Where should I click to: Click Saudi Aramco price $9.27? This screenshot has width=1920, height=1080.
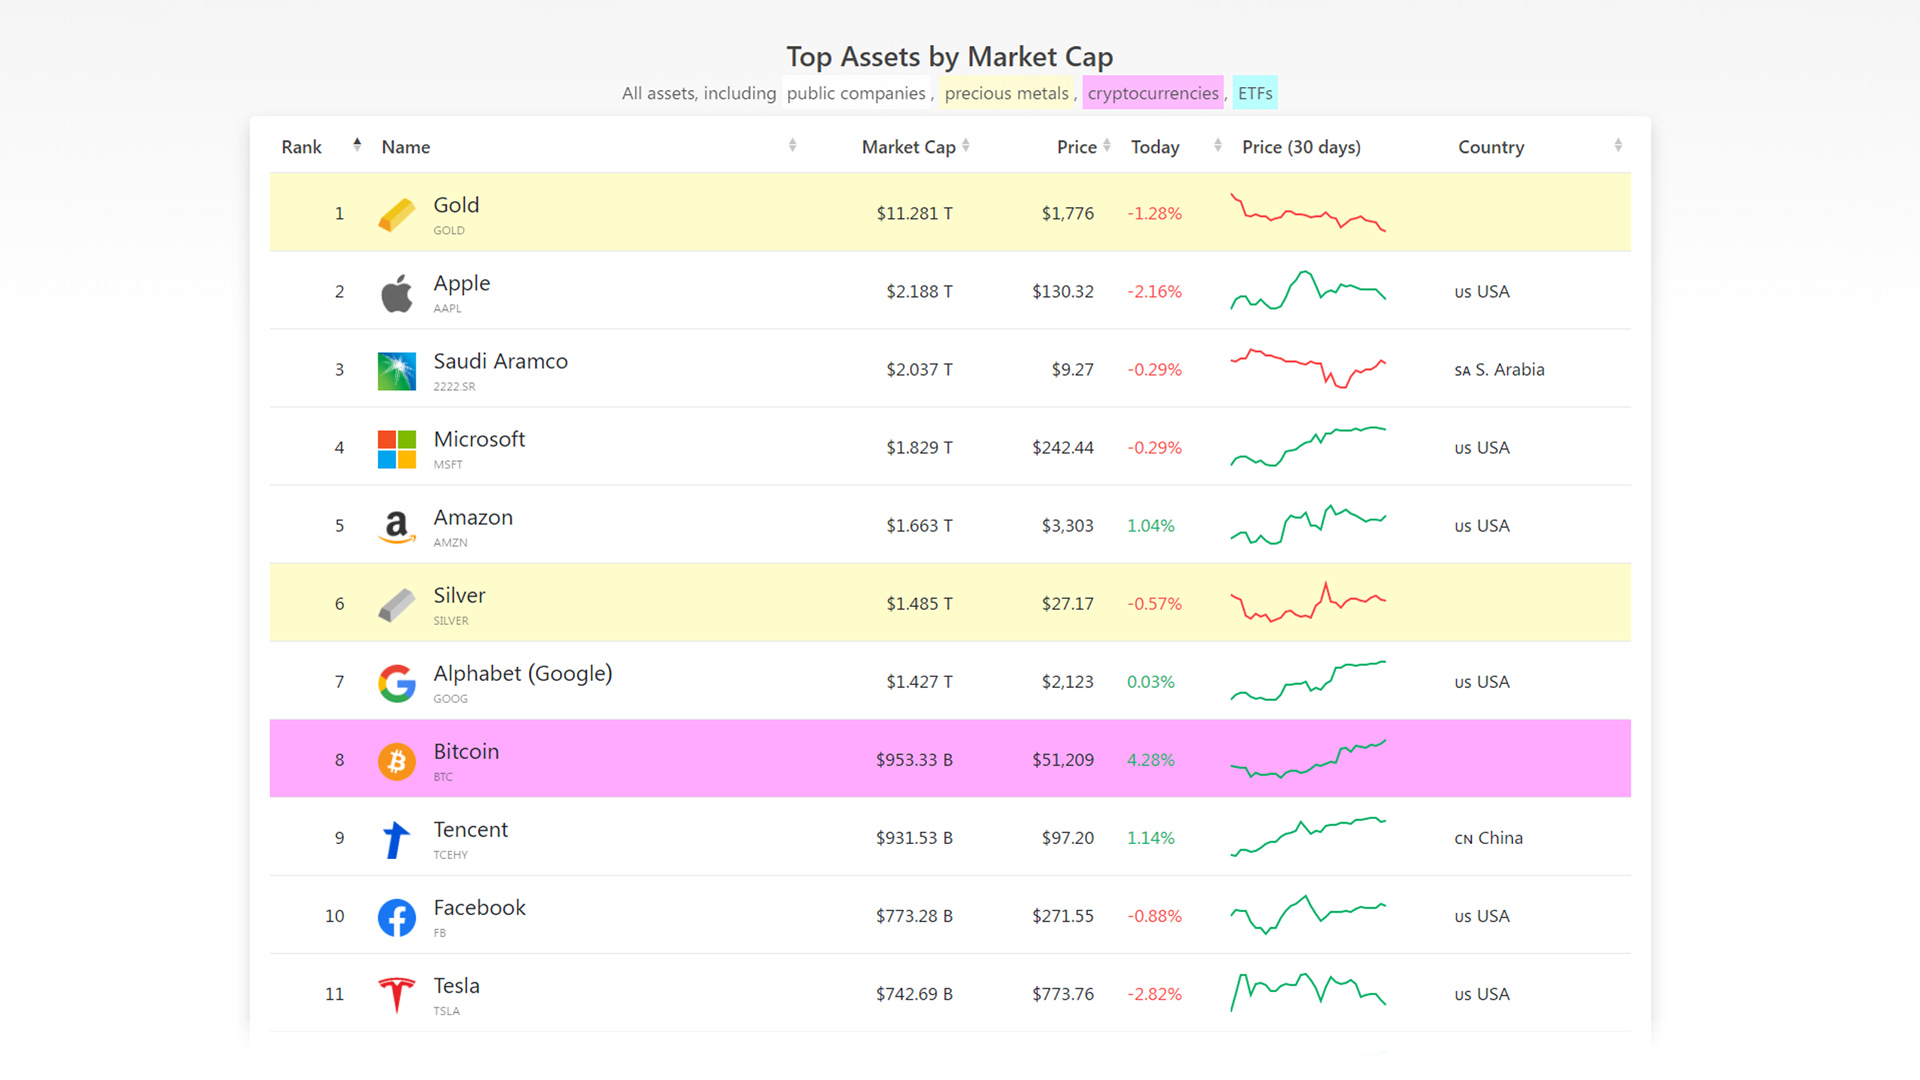coord(1072,370)
